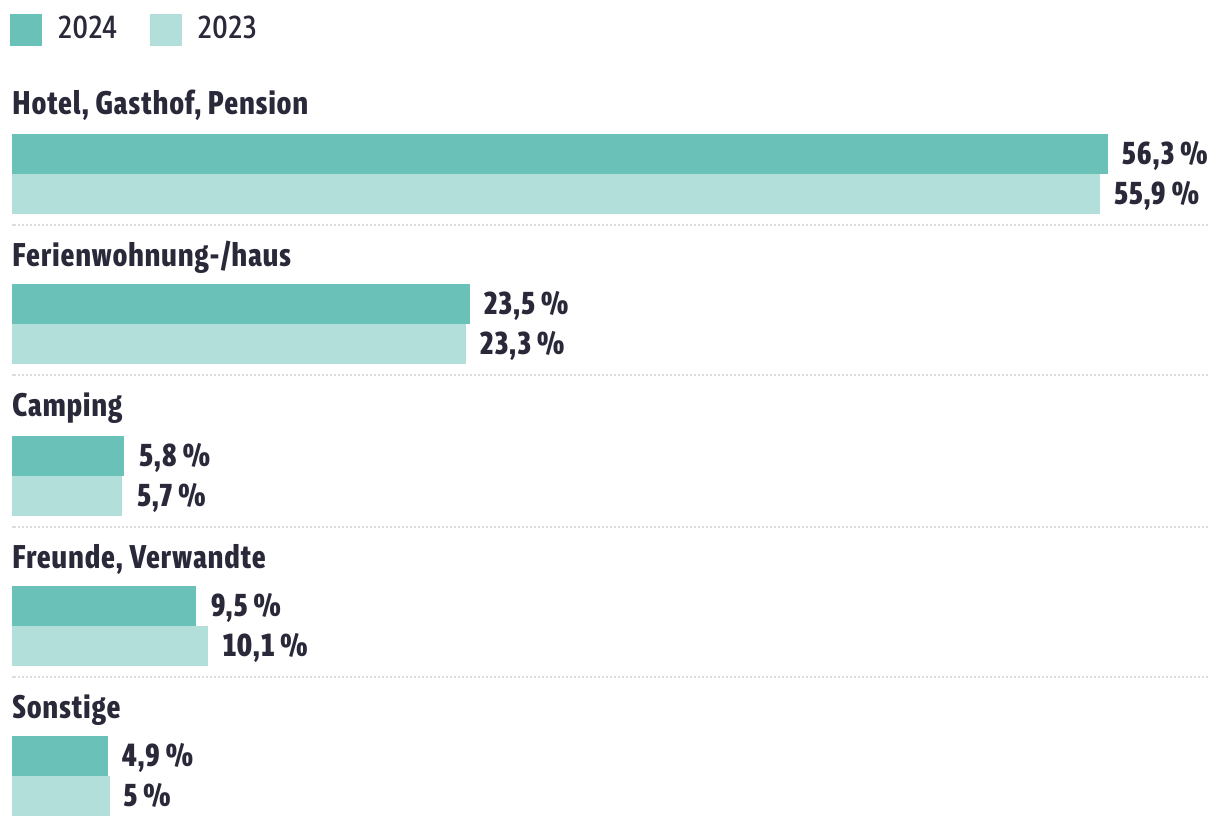1220x828 pixels.
Task: Click the Camping category heading
Action: click(x=67, y=406)
